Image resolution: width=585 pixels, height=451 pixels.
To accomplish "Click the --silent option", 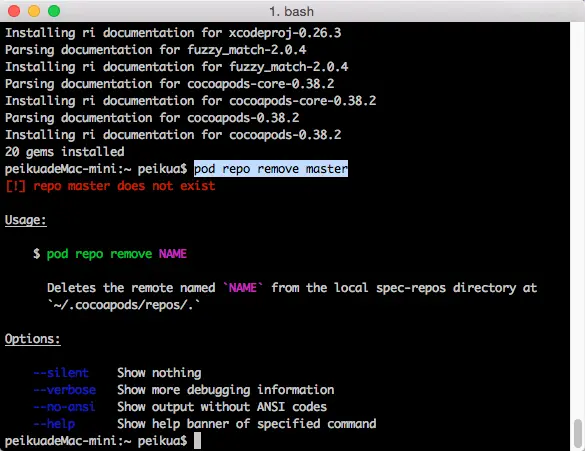I will [x=61, y=373].
